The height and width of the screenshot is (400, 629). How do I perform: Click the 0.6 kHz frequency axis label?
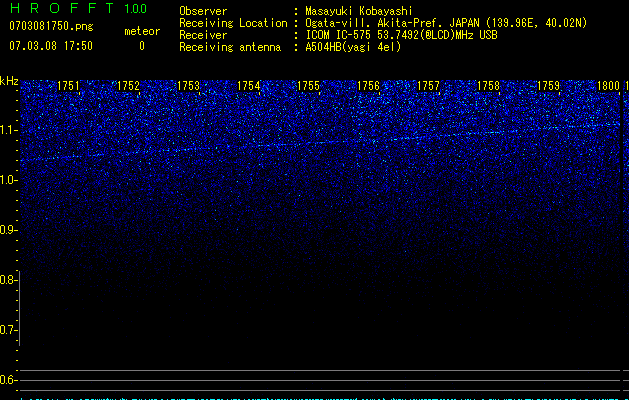[x=9, y=380]
